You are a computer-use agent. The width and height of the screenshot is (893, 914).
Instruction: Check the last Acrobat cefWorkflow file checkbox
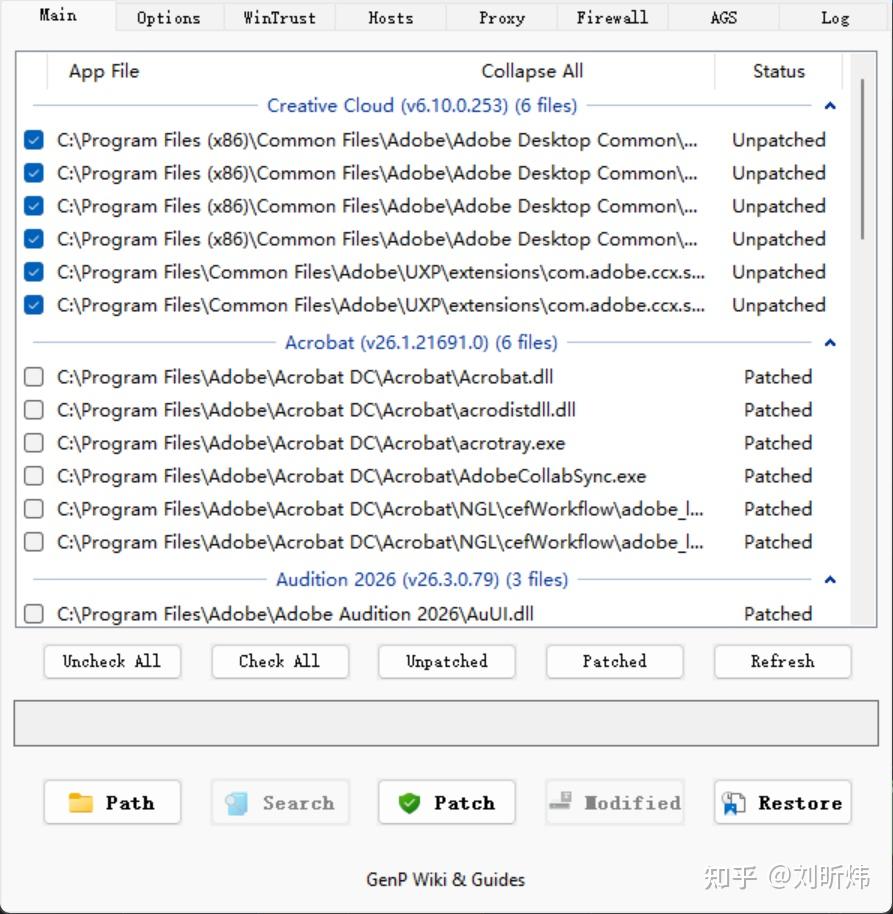tap(34, 542)
